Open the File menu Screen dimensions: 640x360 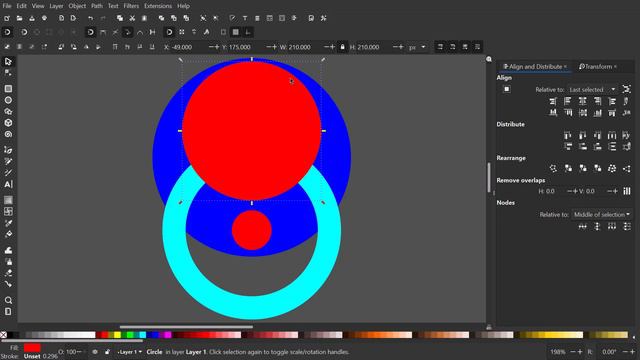click(x=7, y=6)
